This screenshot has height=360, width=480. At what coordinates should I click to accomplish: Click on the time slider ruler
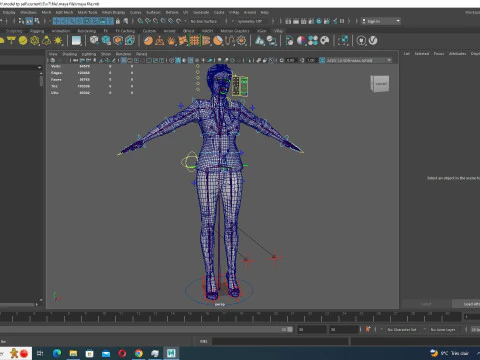click(x=230, y=317)
